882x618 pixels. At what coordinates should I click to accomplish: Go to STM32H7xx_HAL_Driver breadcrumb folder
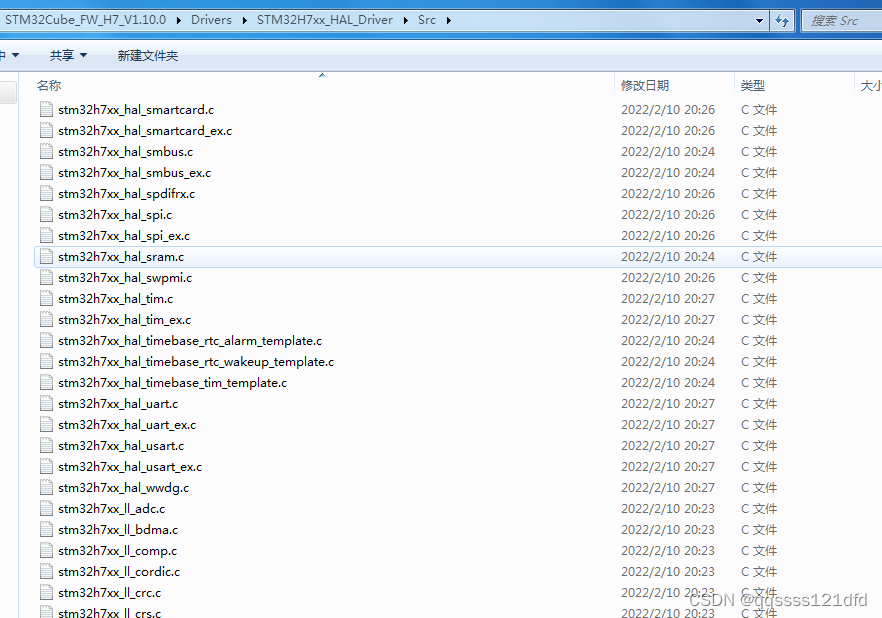click(x=325, y=20)
